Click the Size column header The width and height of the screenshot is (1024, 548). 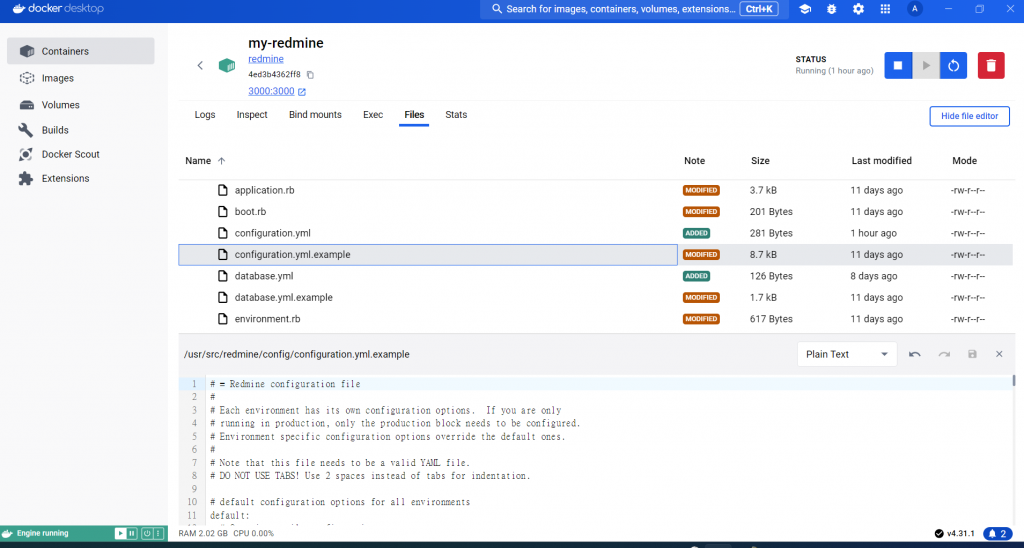pyautogui.click(x=760, y=161)
